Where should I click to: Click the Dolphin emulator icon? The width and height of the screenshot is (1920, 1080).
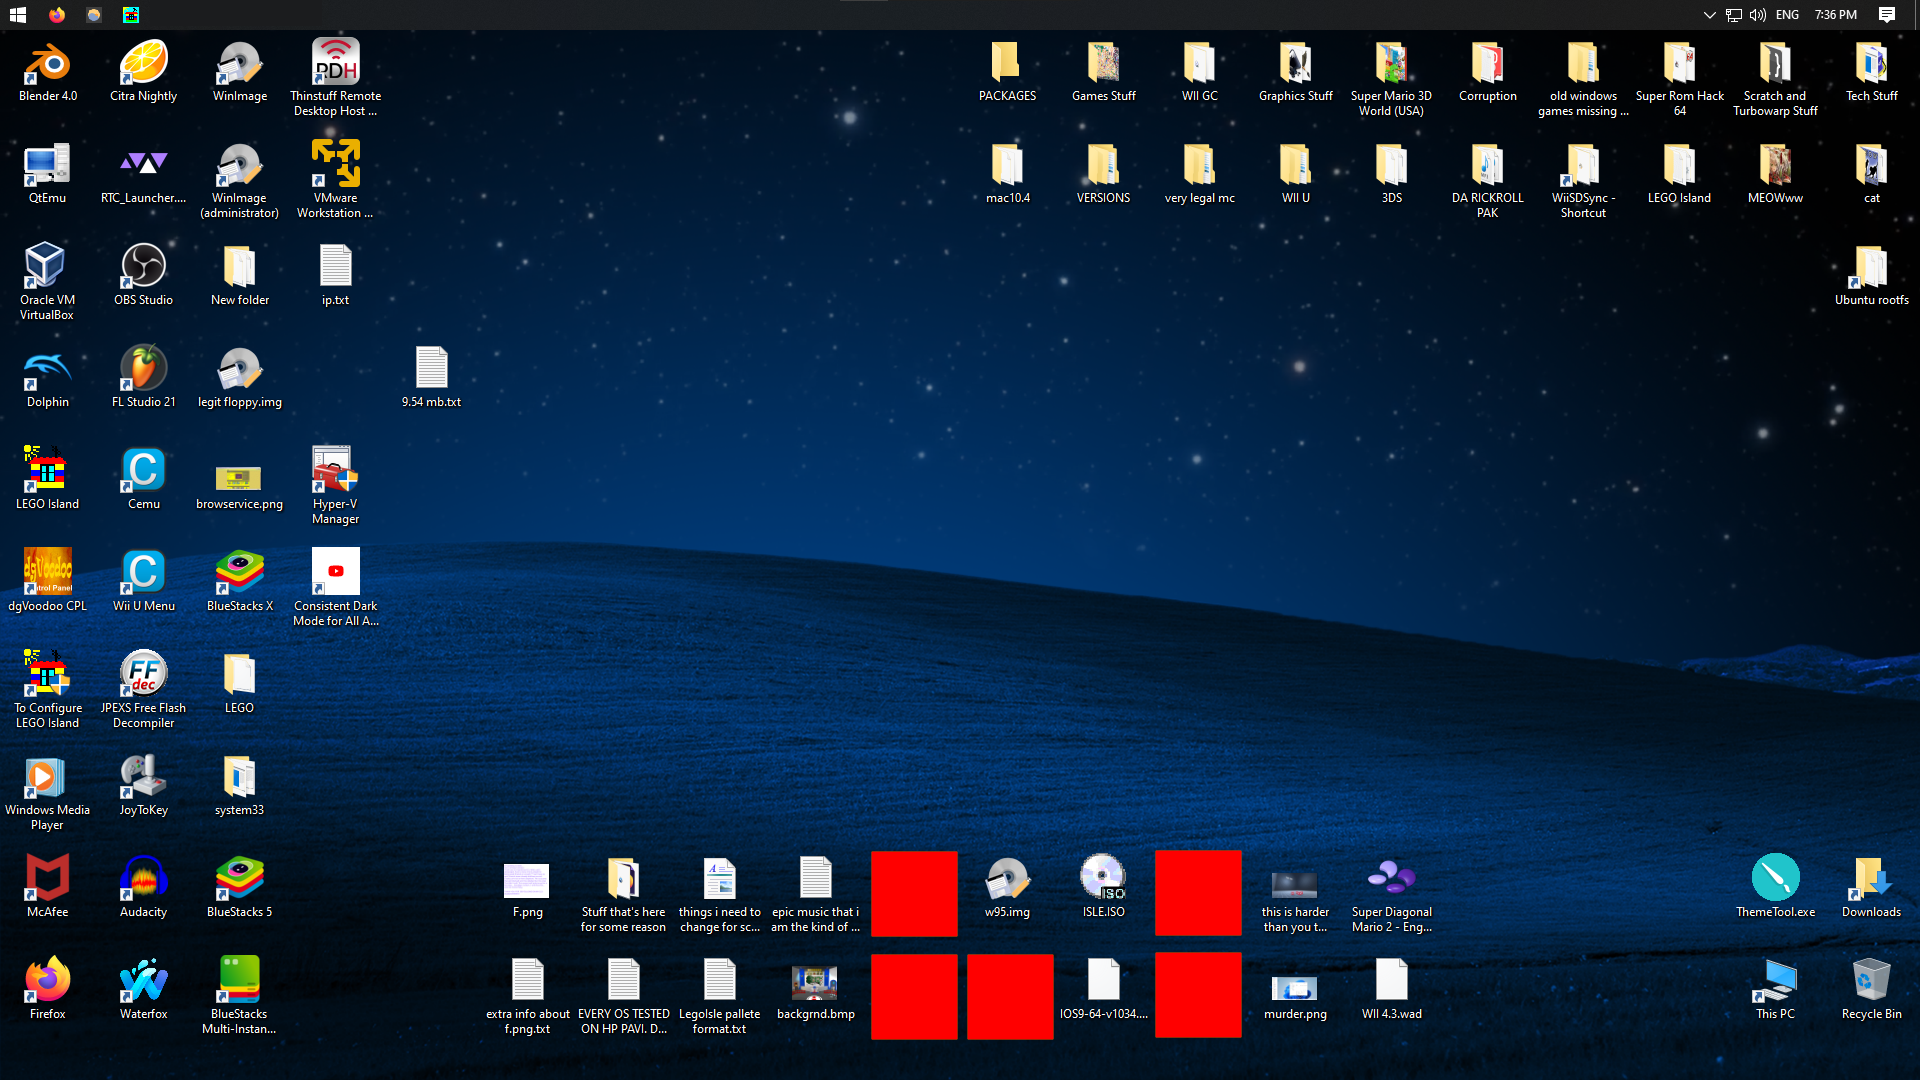(x=47, y=370)
